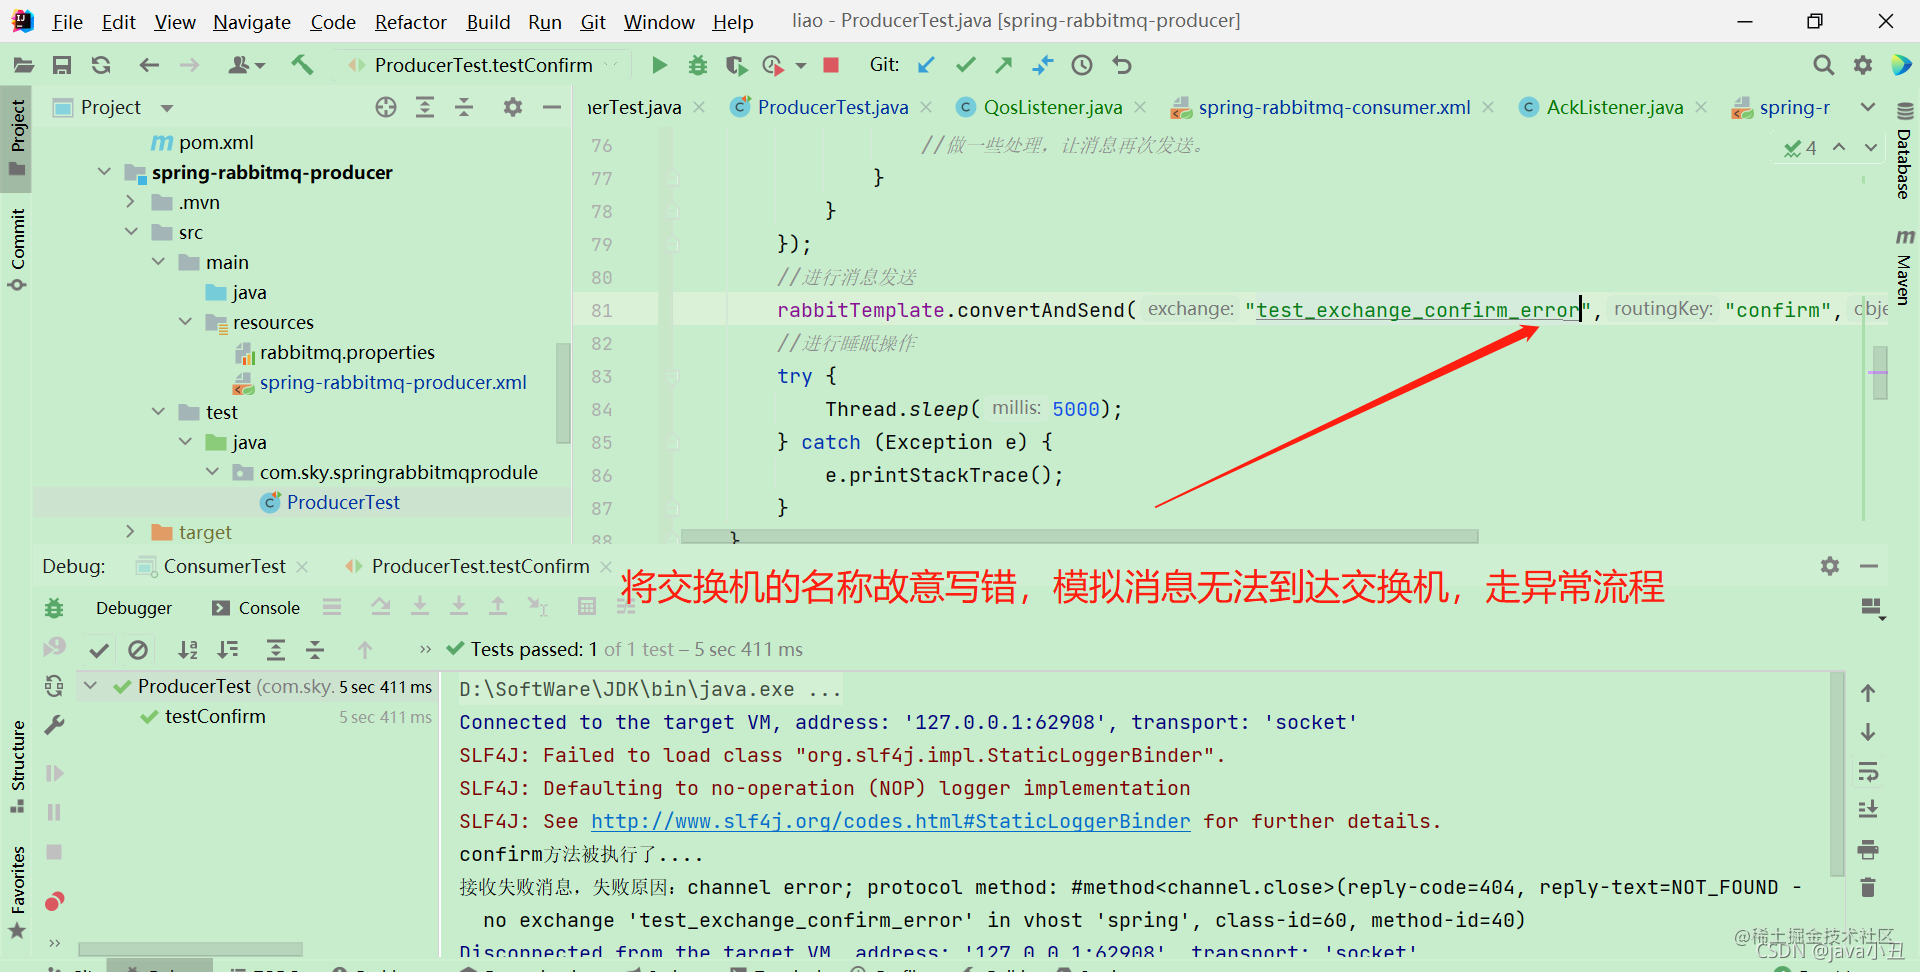1920x972 pixels.
Task: Update project via Git blue arrow
Action: [926, 65]
